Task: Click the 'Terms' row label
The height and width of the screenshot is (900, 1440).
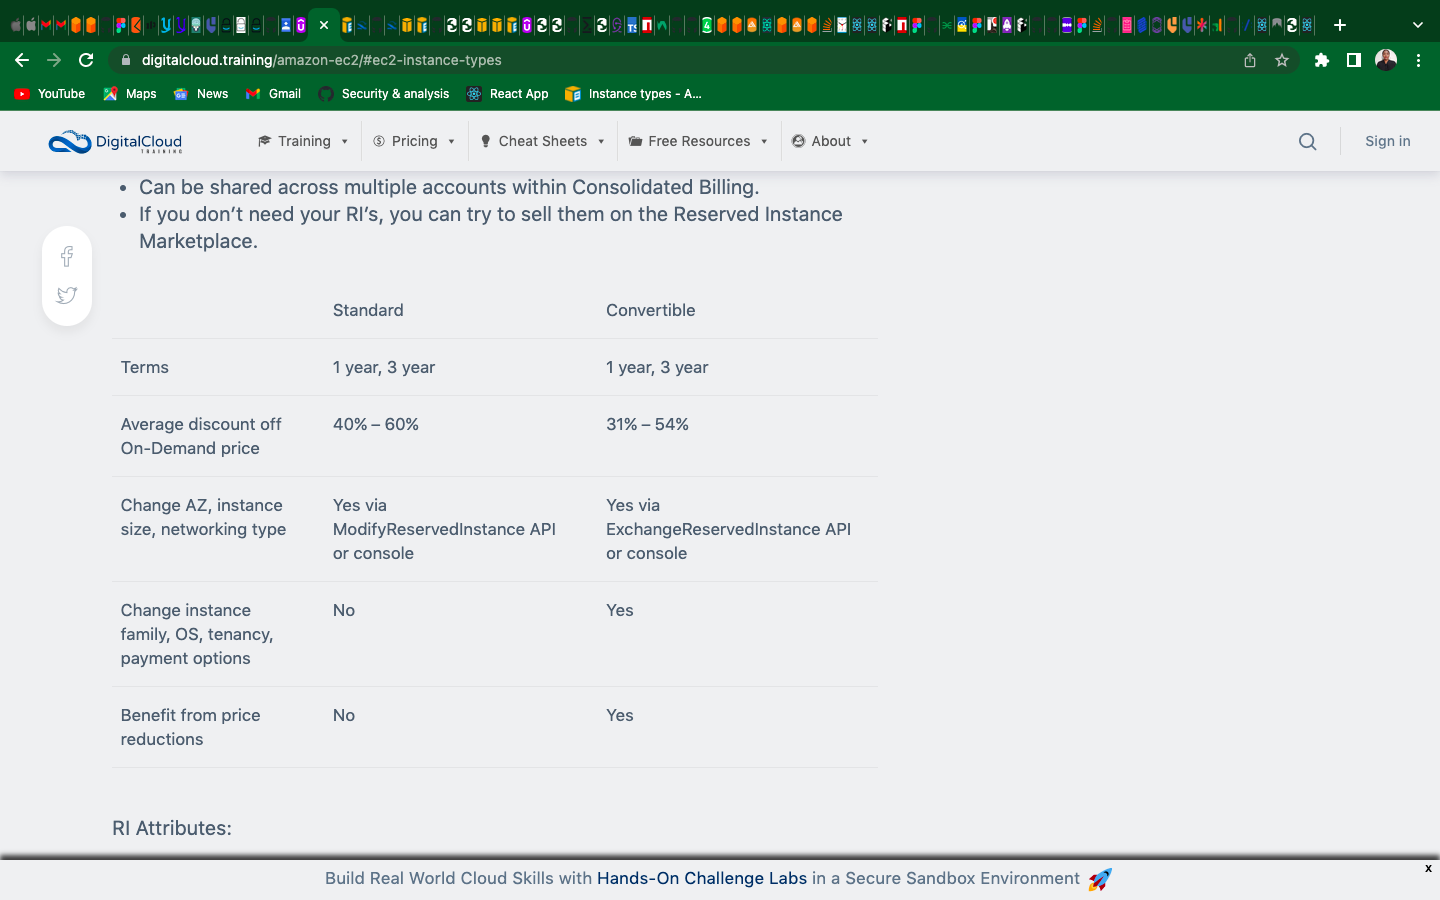Action: pyautogui.click(x=145, y=367)
